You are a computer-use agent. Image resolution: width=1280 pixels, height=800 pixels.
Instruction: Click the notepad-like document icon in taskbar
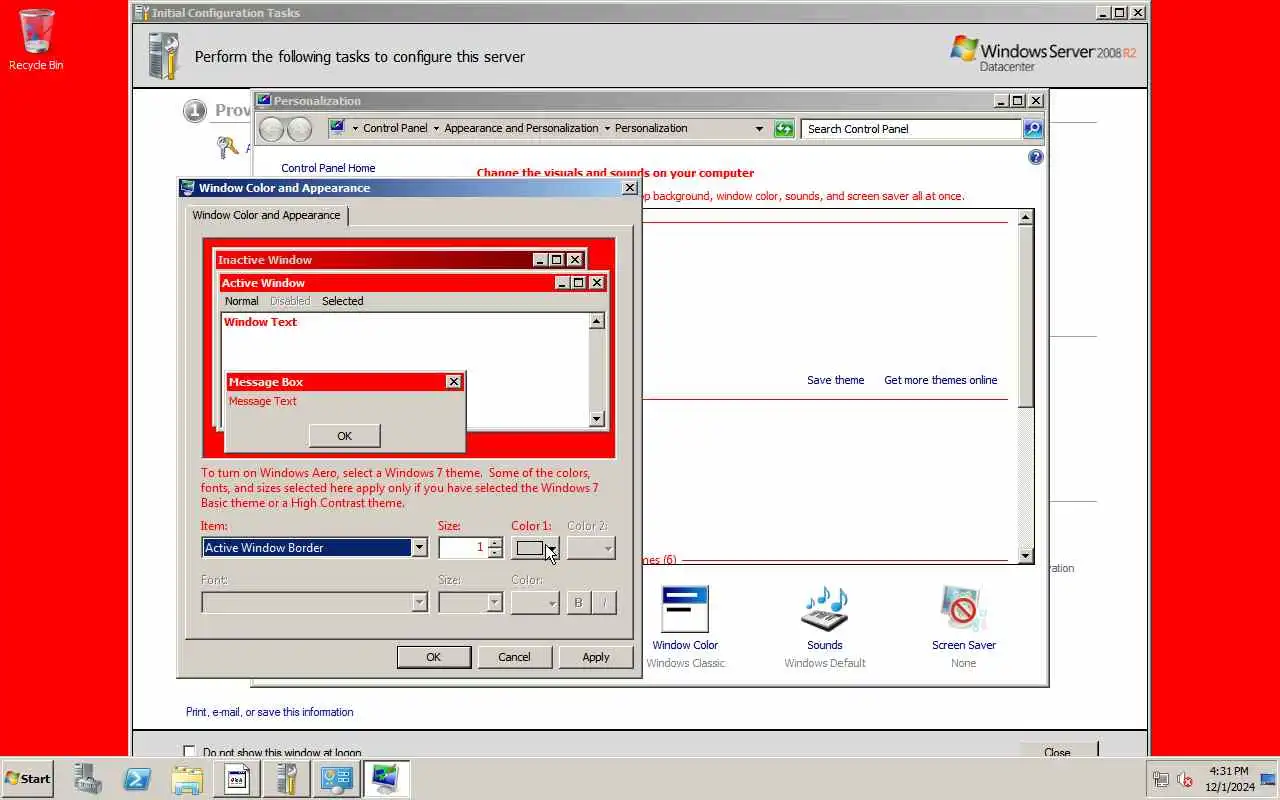pyautogui.click(x=237, y=778)
